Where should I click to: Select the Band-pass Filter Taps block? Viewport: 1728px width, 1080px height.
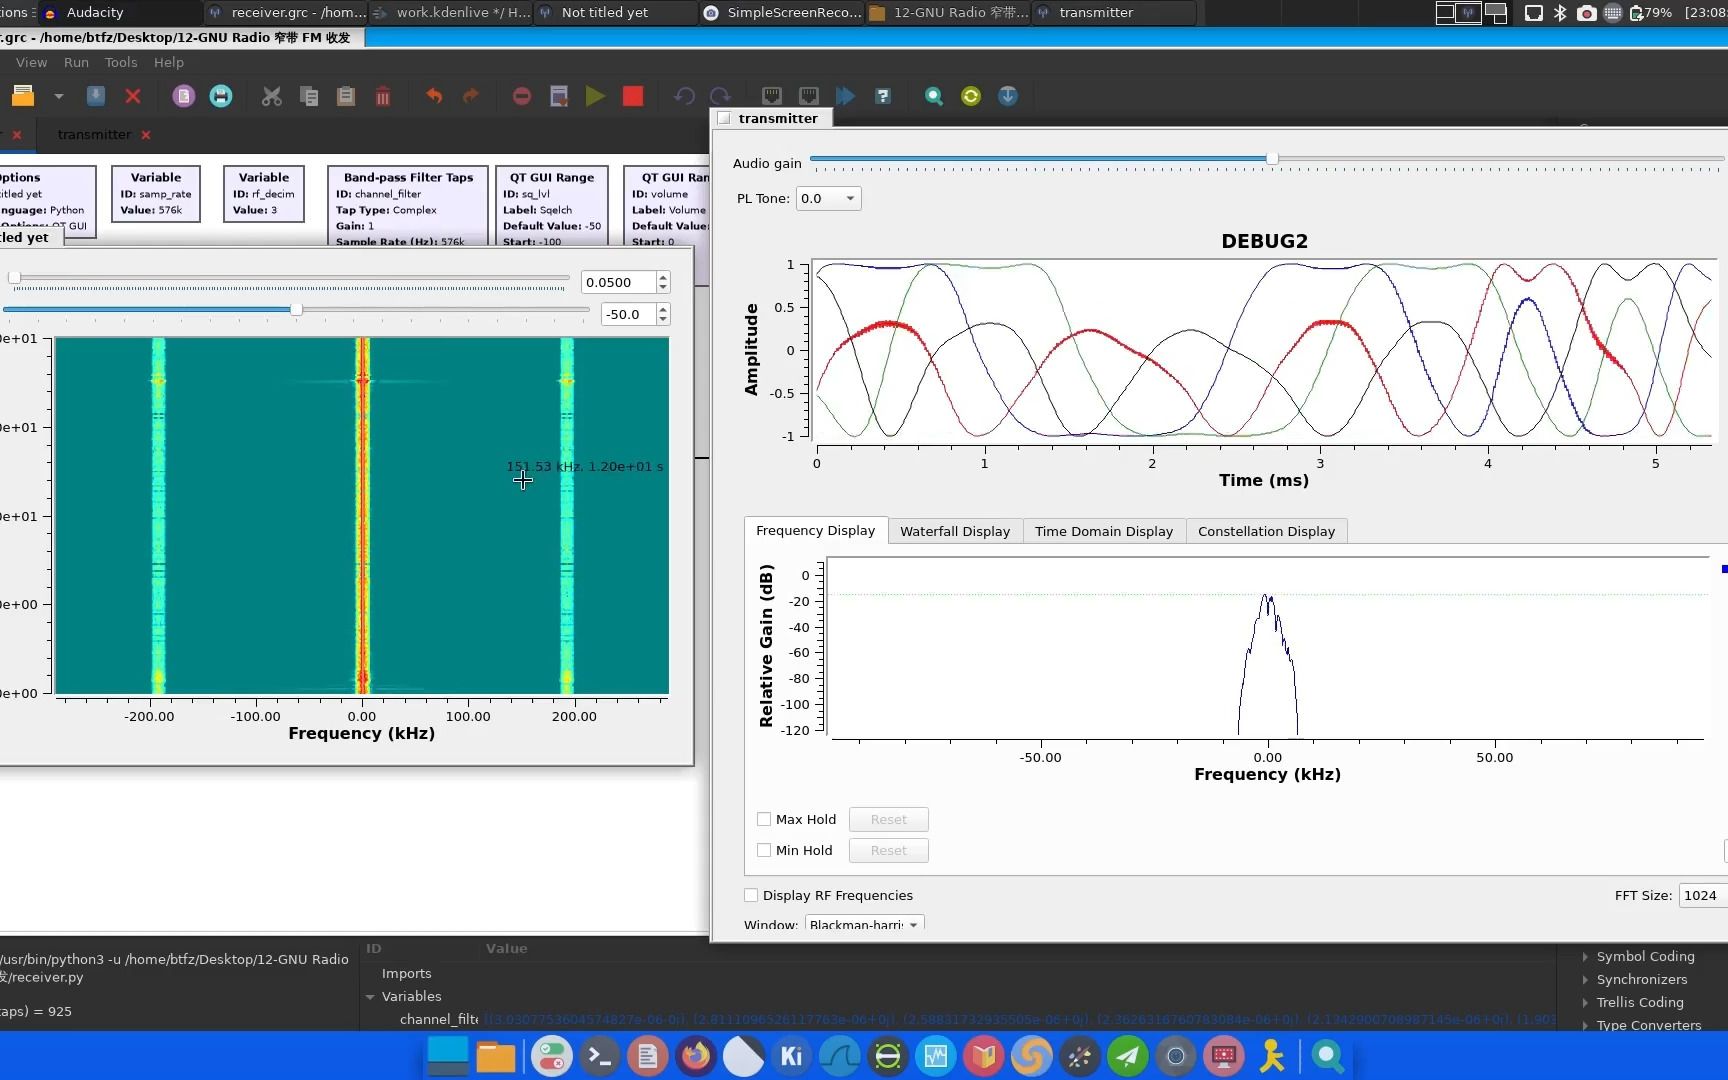click(x=408, y=206)
